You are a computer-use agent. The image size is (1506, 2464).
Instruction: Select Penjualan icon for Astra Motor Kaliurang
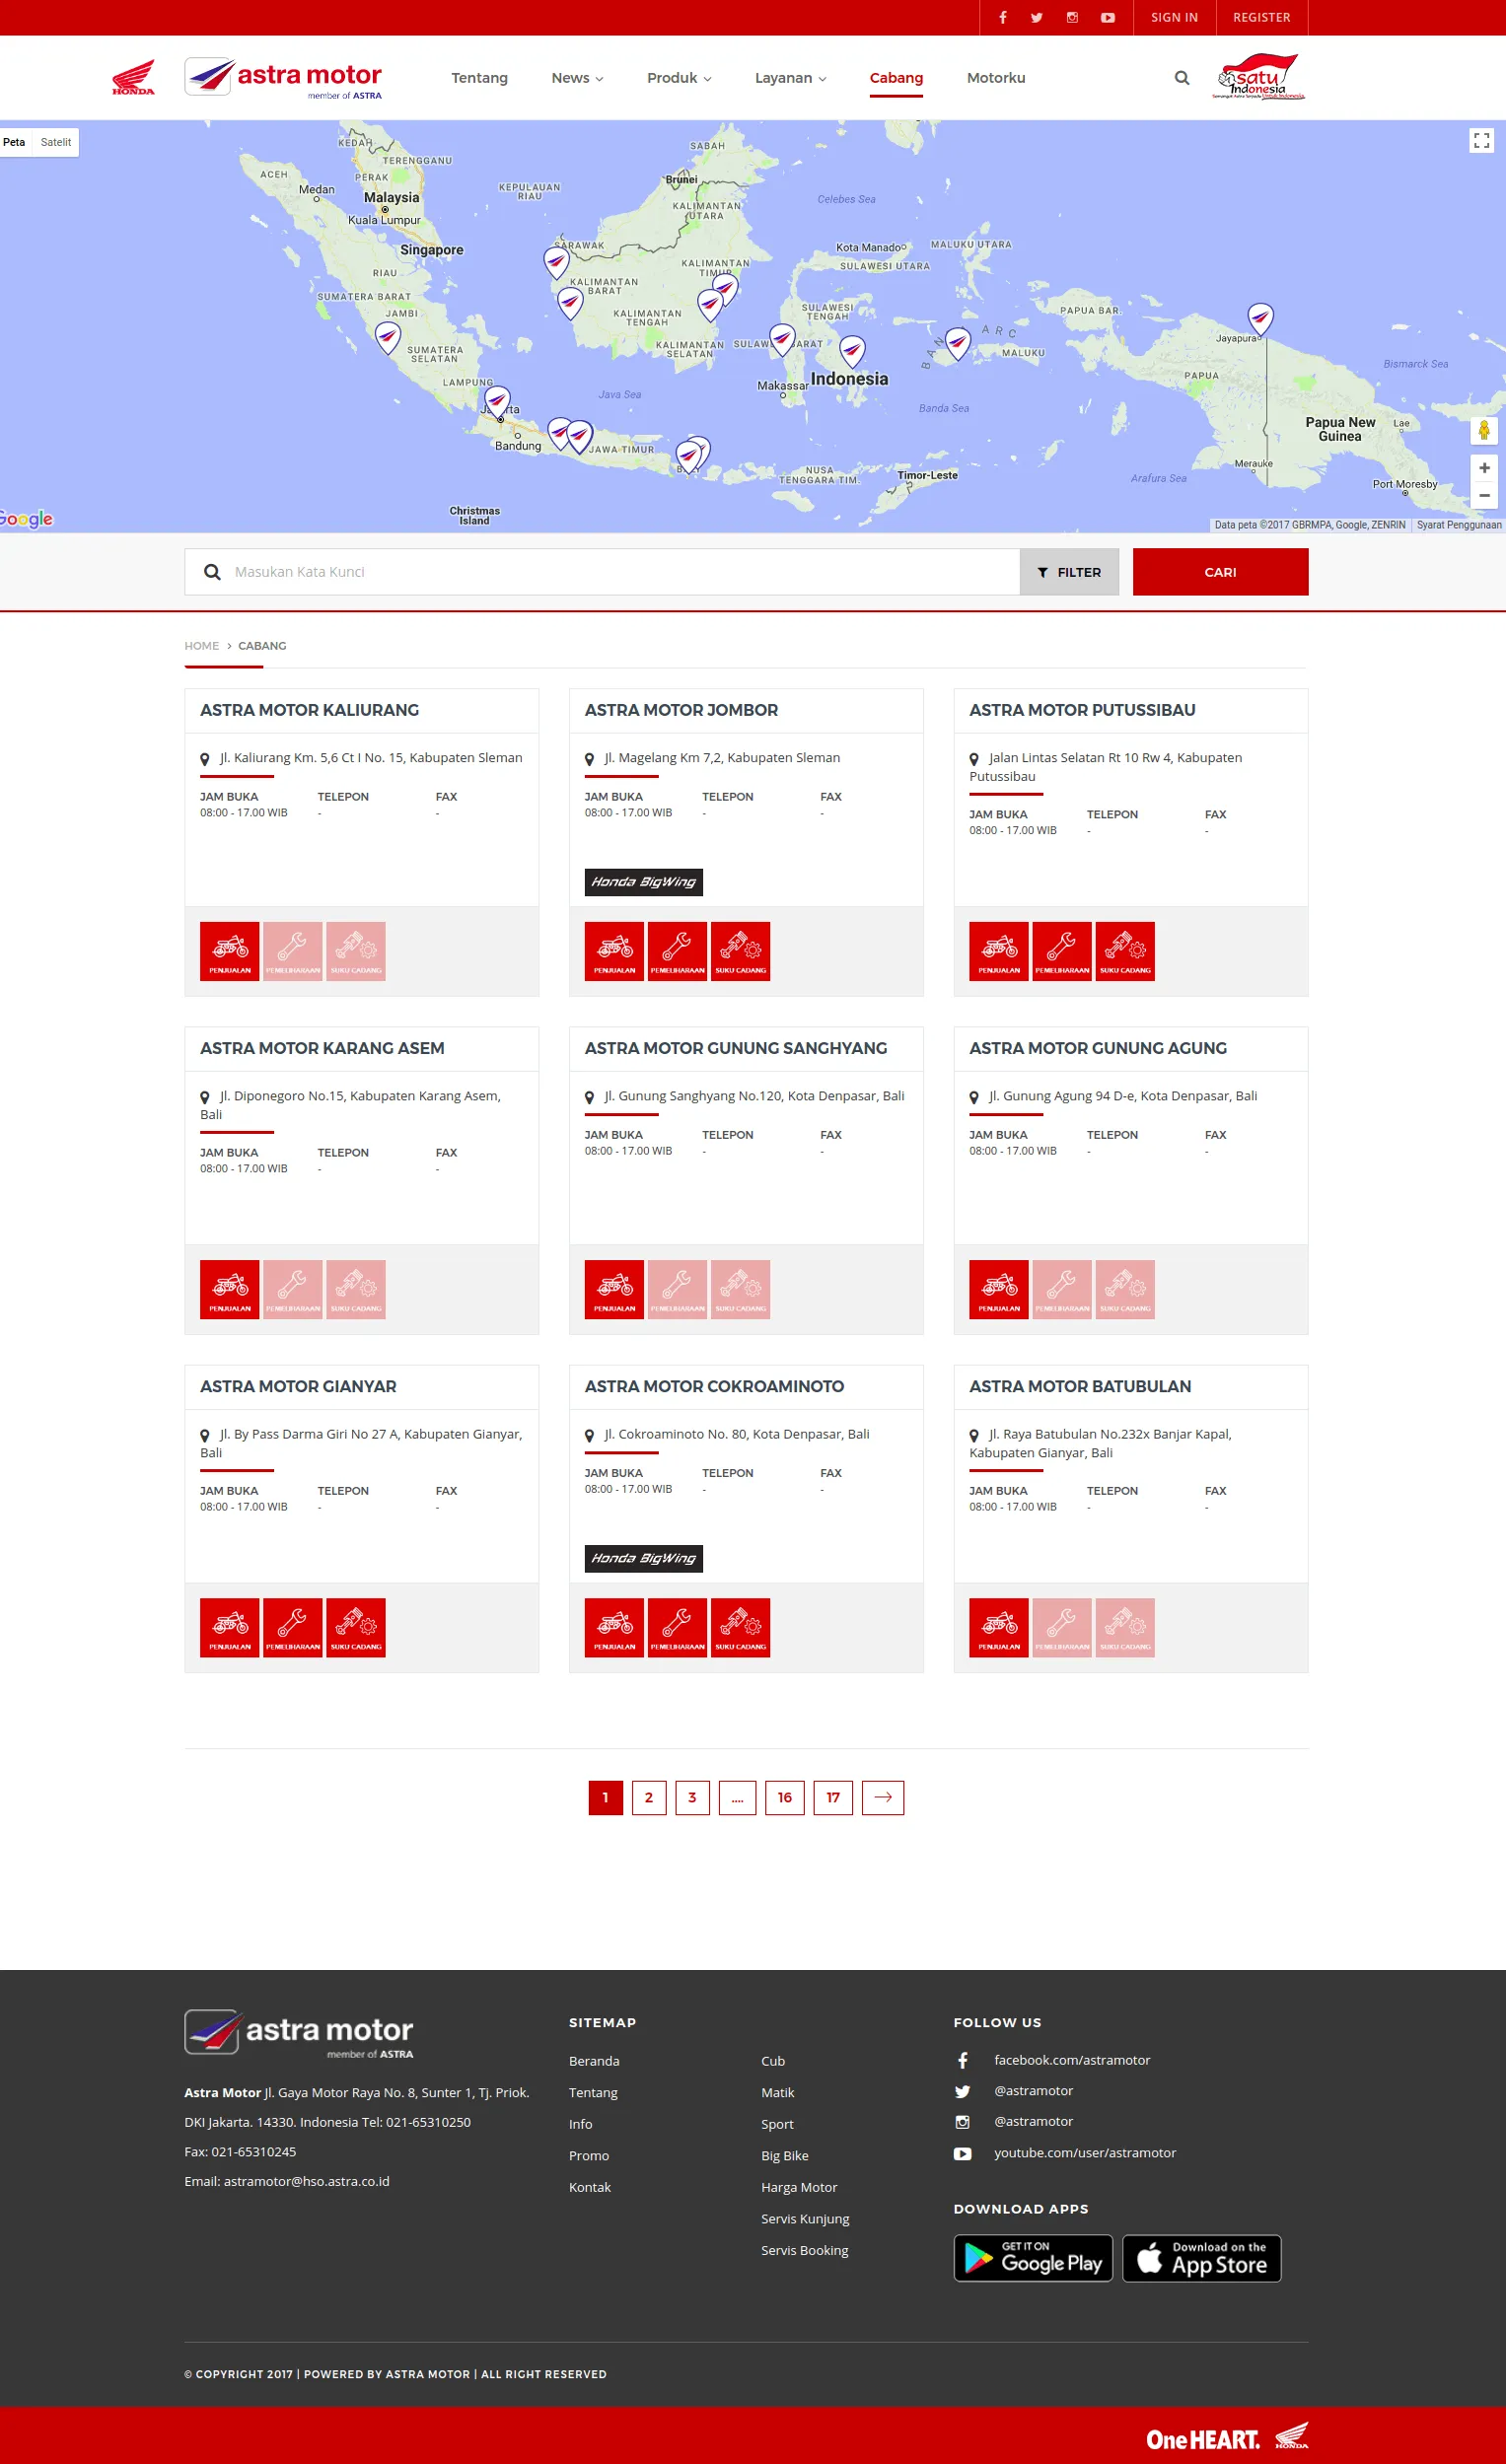tap(229, 951)
